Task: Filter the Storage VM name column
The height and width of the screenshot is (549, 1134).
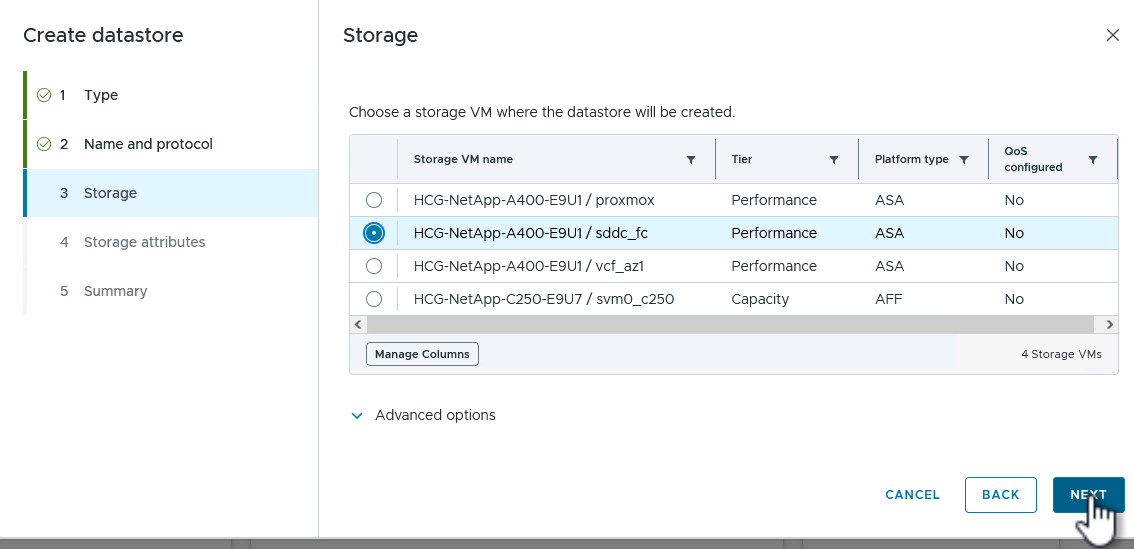Action: coord(691,160)
